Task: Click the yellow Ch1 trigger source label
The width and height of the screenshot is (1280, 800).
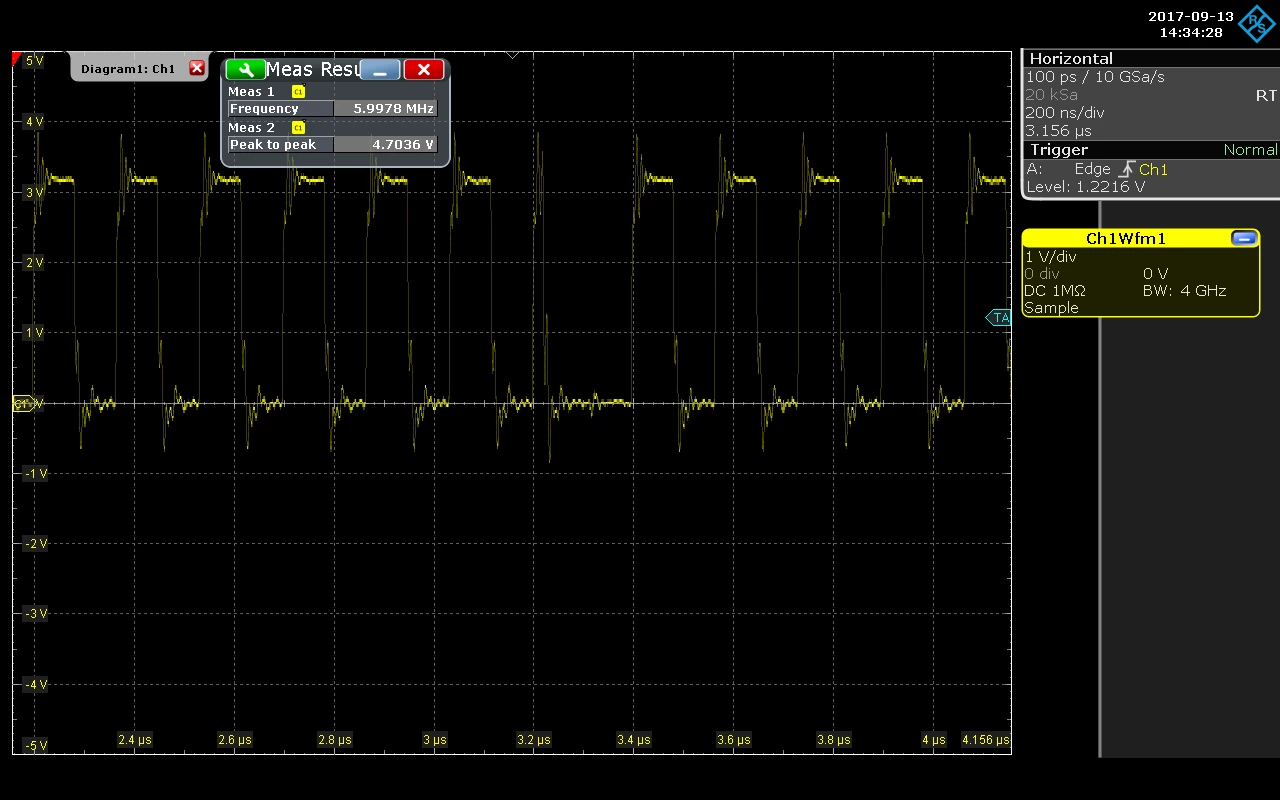Action: pos(1153,170)
